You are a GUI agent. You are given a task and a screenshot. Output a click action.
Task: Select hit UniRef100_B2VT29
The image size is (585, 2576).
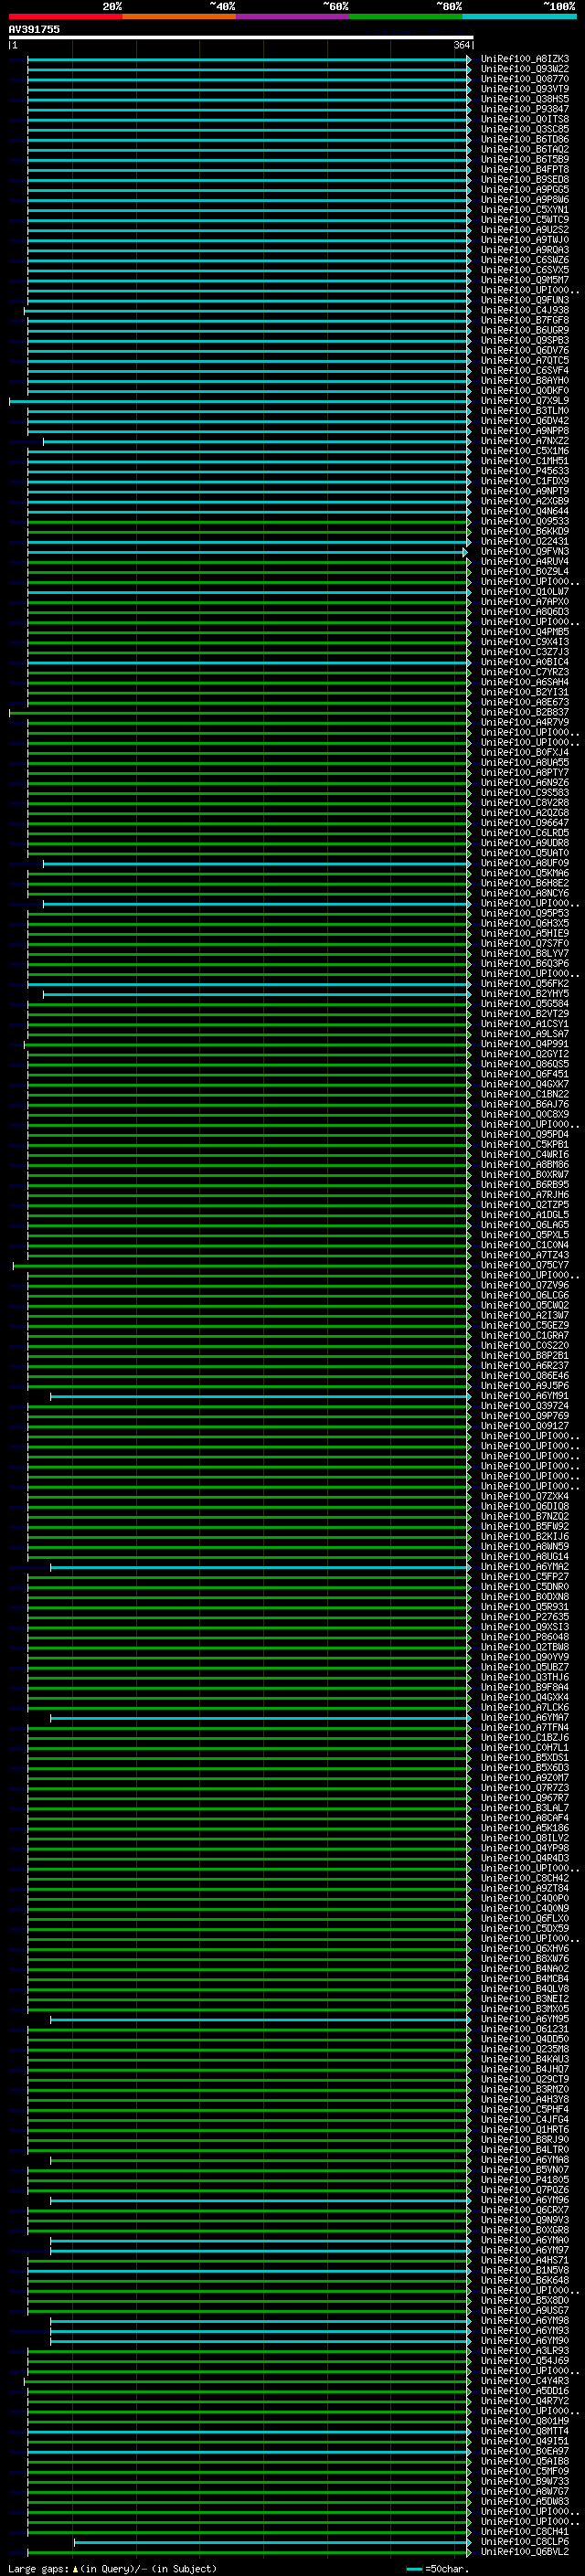tap(525, 1014)
